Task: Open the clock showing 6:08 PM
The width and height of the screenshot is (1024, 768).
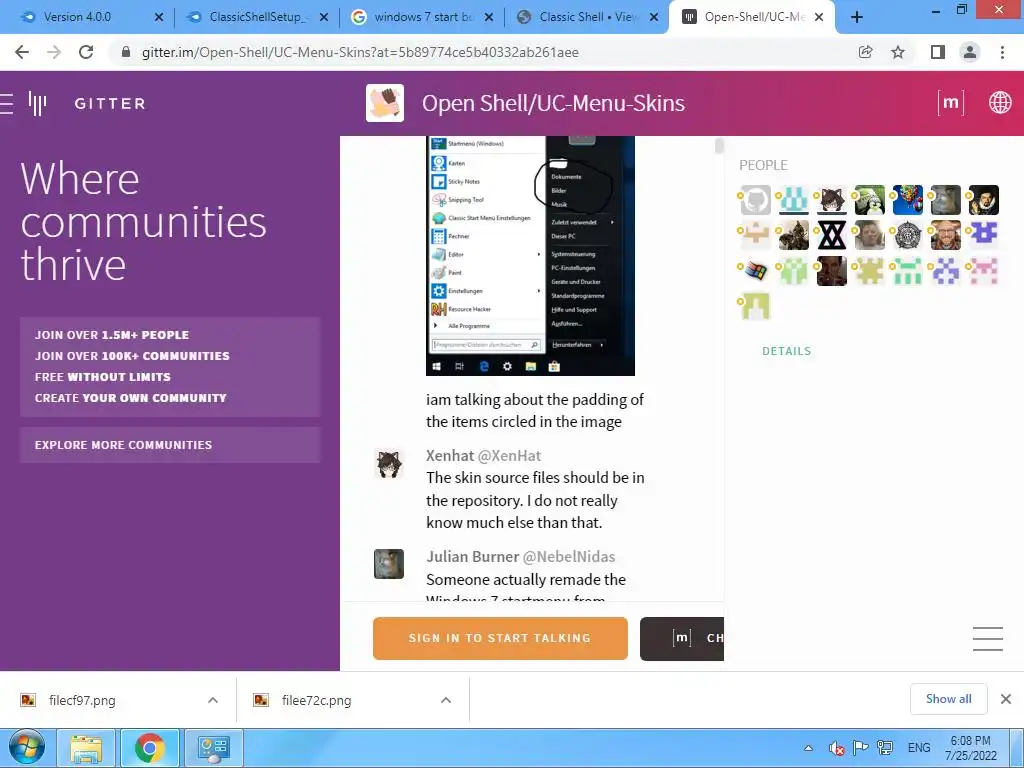Action: (971, 748)
